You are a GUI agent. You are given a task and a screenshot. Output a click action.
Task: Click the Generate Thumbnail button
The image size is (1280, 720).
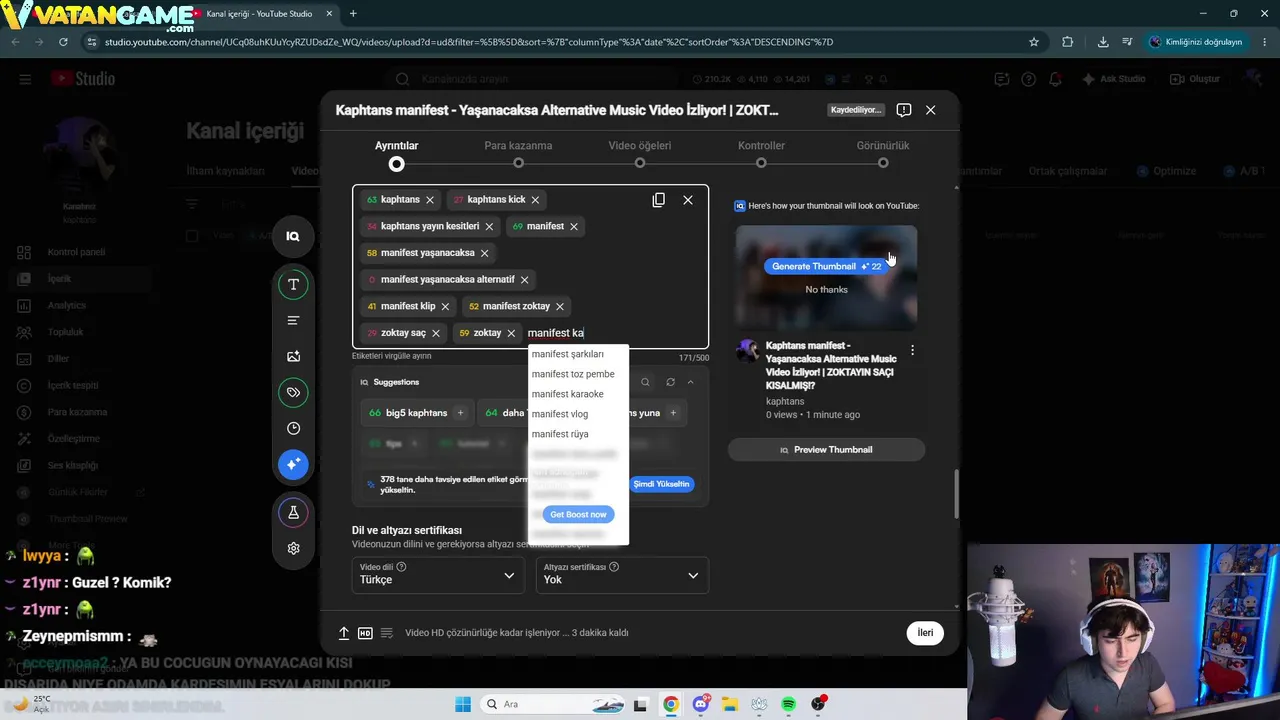[826, 266]
